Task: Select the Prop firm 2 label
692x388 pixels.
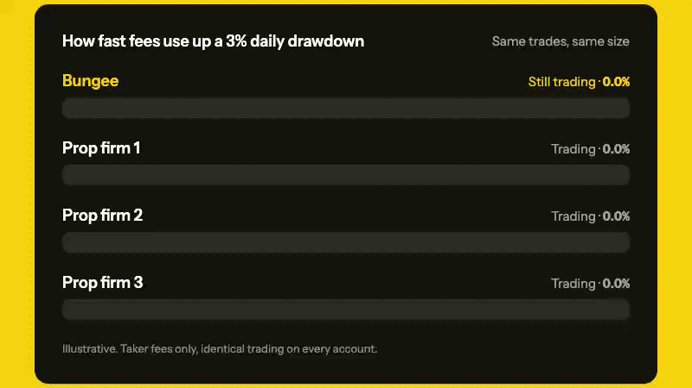Action: click(102, 215)
